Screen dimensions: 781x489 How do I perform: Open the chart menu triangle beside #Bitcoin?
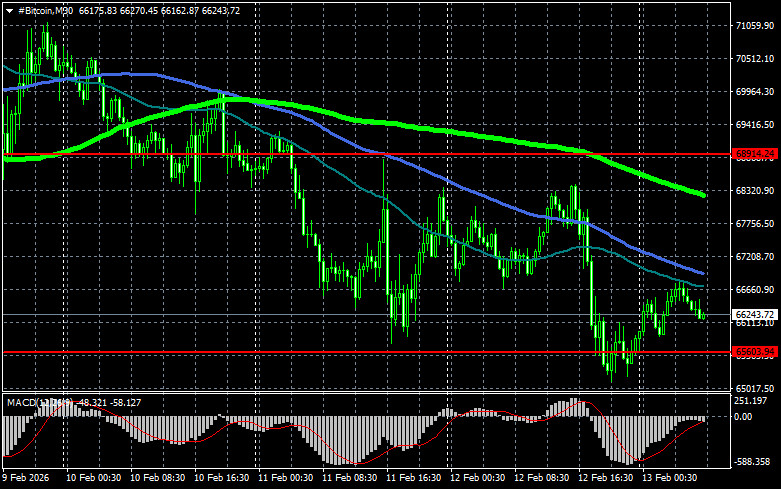(8, 9)
